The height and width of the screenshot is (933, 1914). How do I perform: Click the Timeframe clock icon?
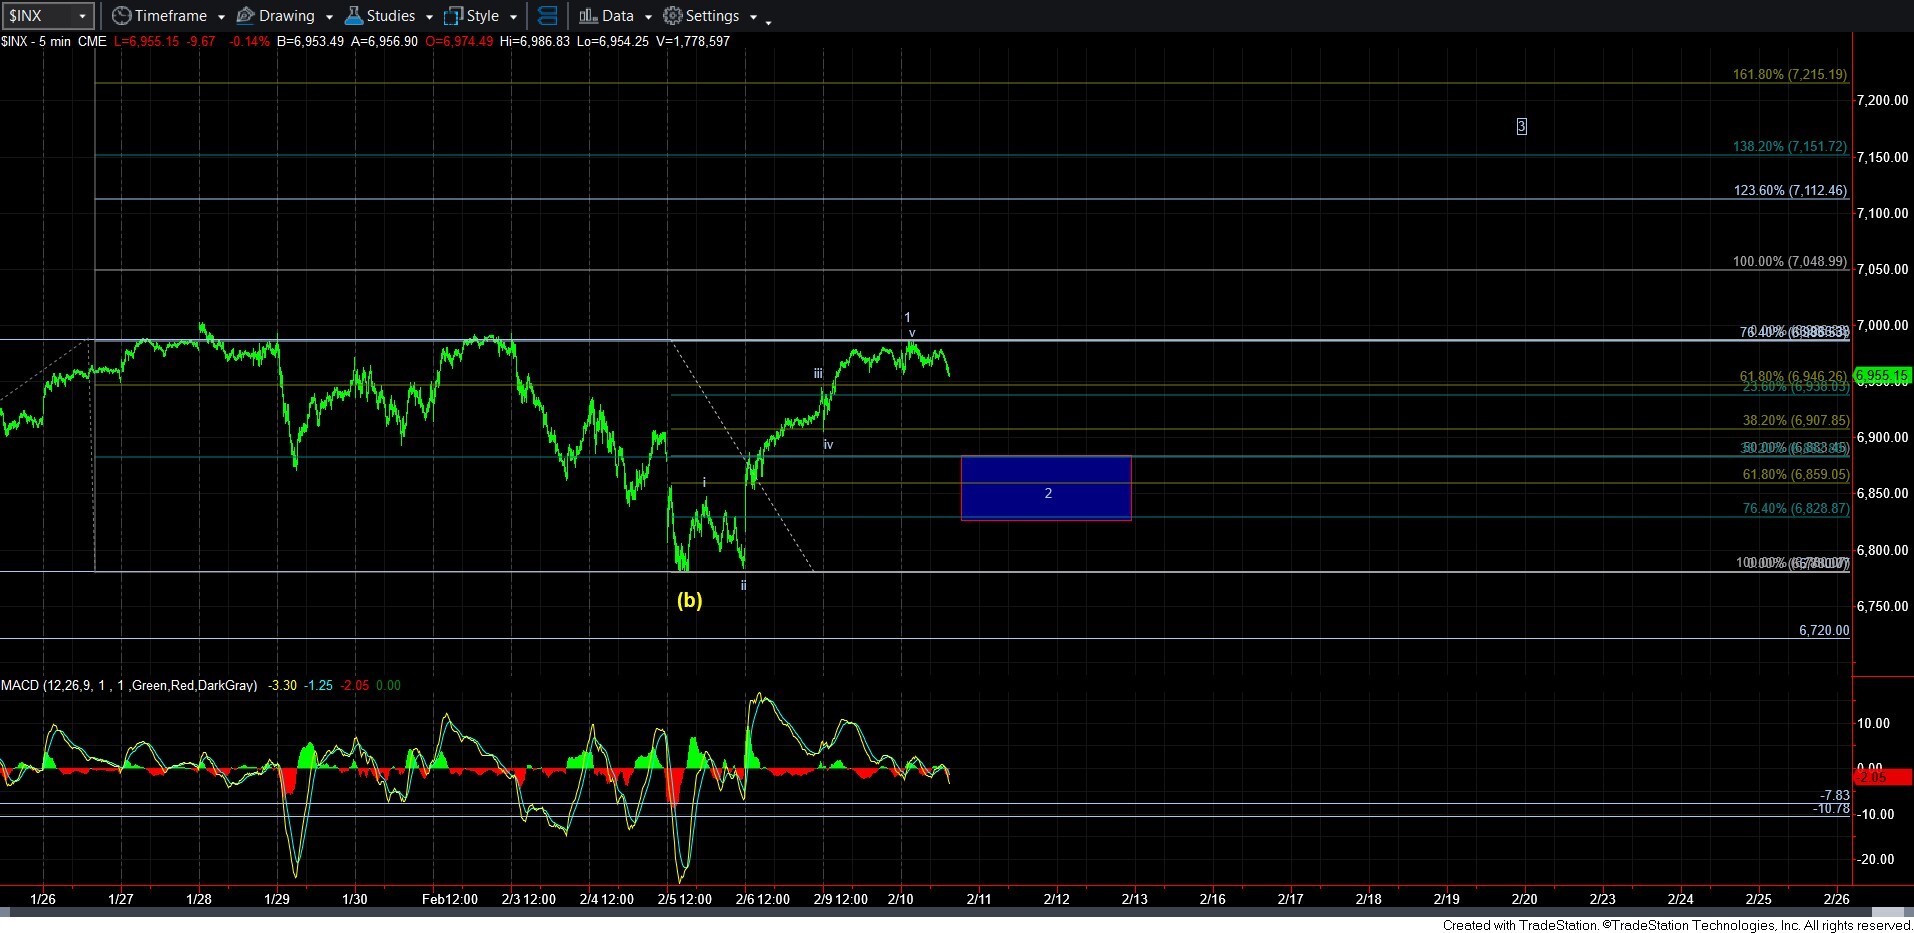[x=121, y=16]
